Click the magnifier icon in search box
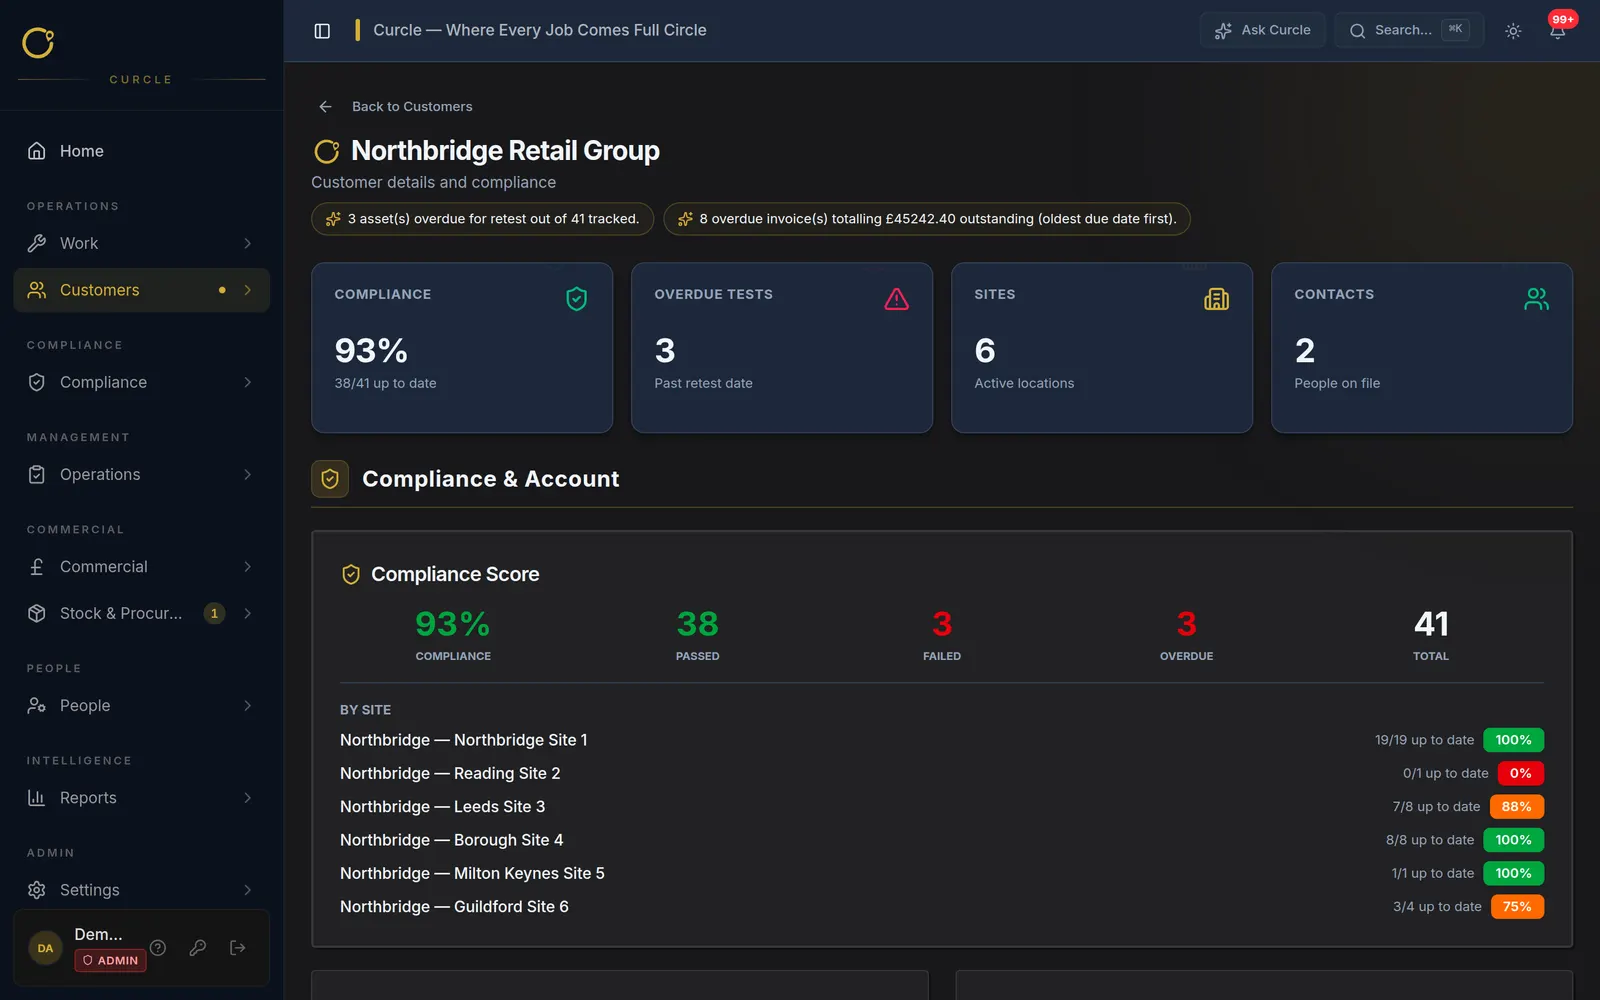Screen dimensions: 1600x1000 click(x=1357, y=31)
